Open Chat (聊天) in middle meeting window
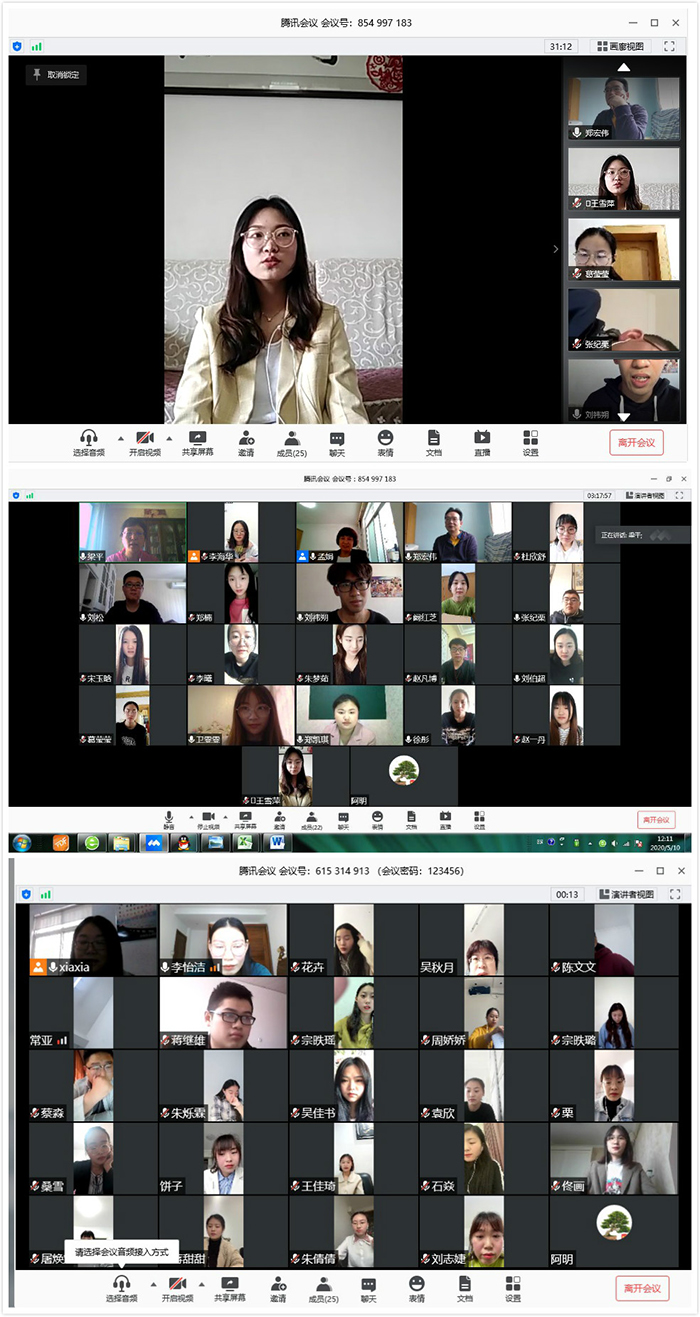Viewport: 700px width, 1317px height. (344, 821)
